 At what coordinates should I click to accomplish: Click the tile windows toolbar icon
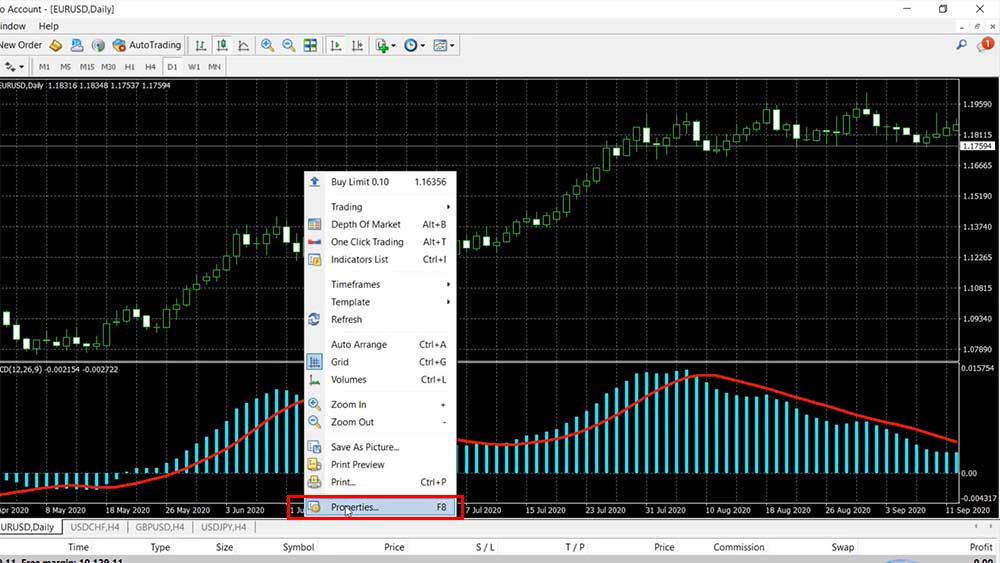click(311, 45)
